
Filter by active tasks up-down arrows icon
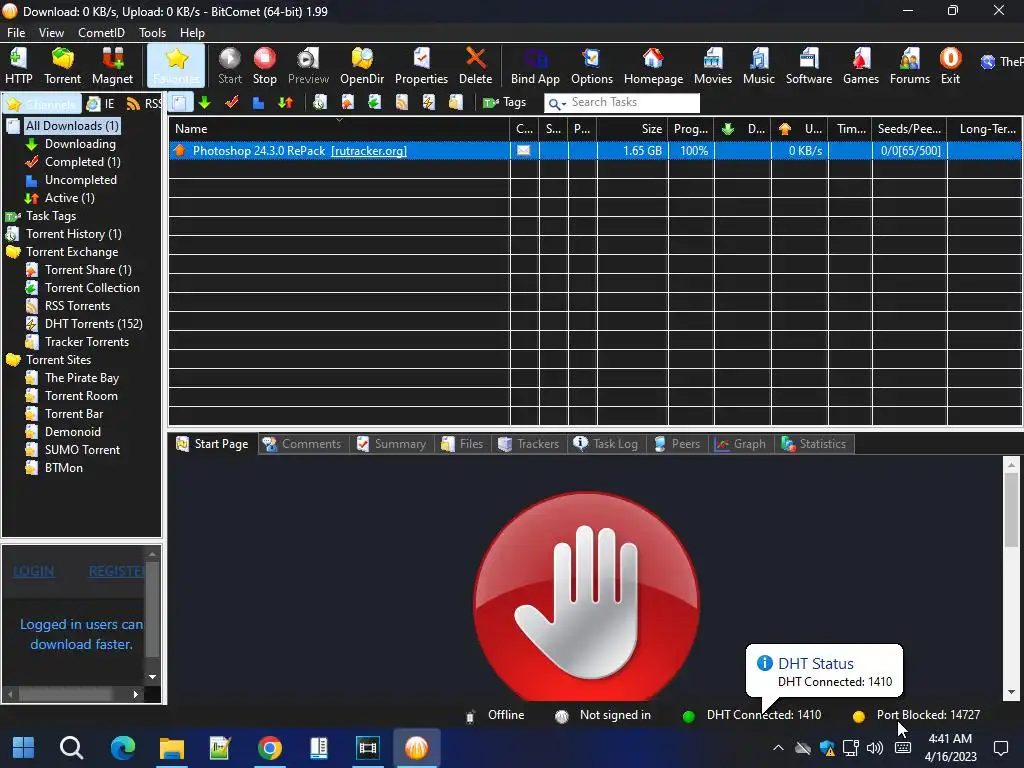coord(285,103)
